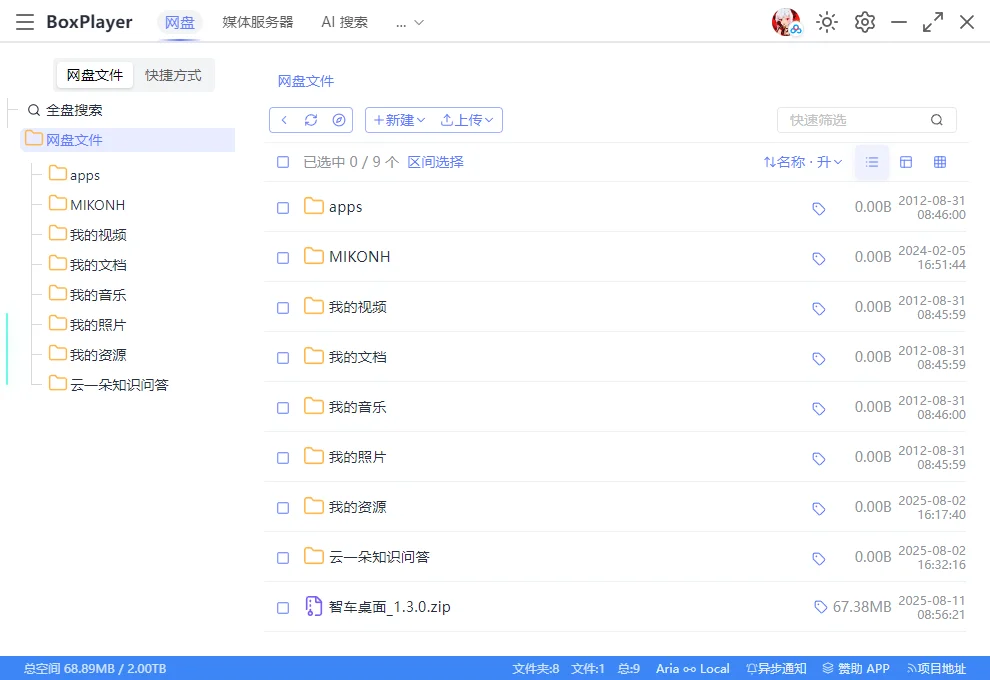990x680 pixels.
Task: Switch to list view layout
Action: click(872, 162)
